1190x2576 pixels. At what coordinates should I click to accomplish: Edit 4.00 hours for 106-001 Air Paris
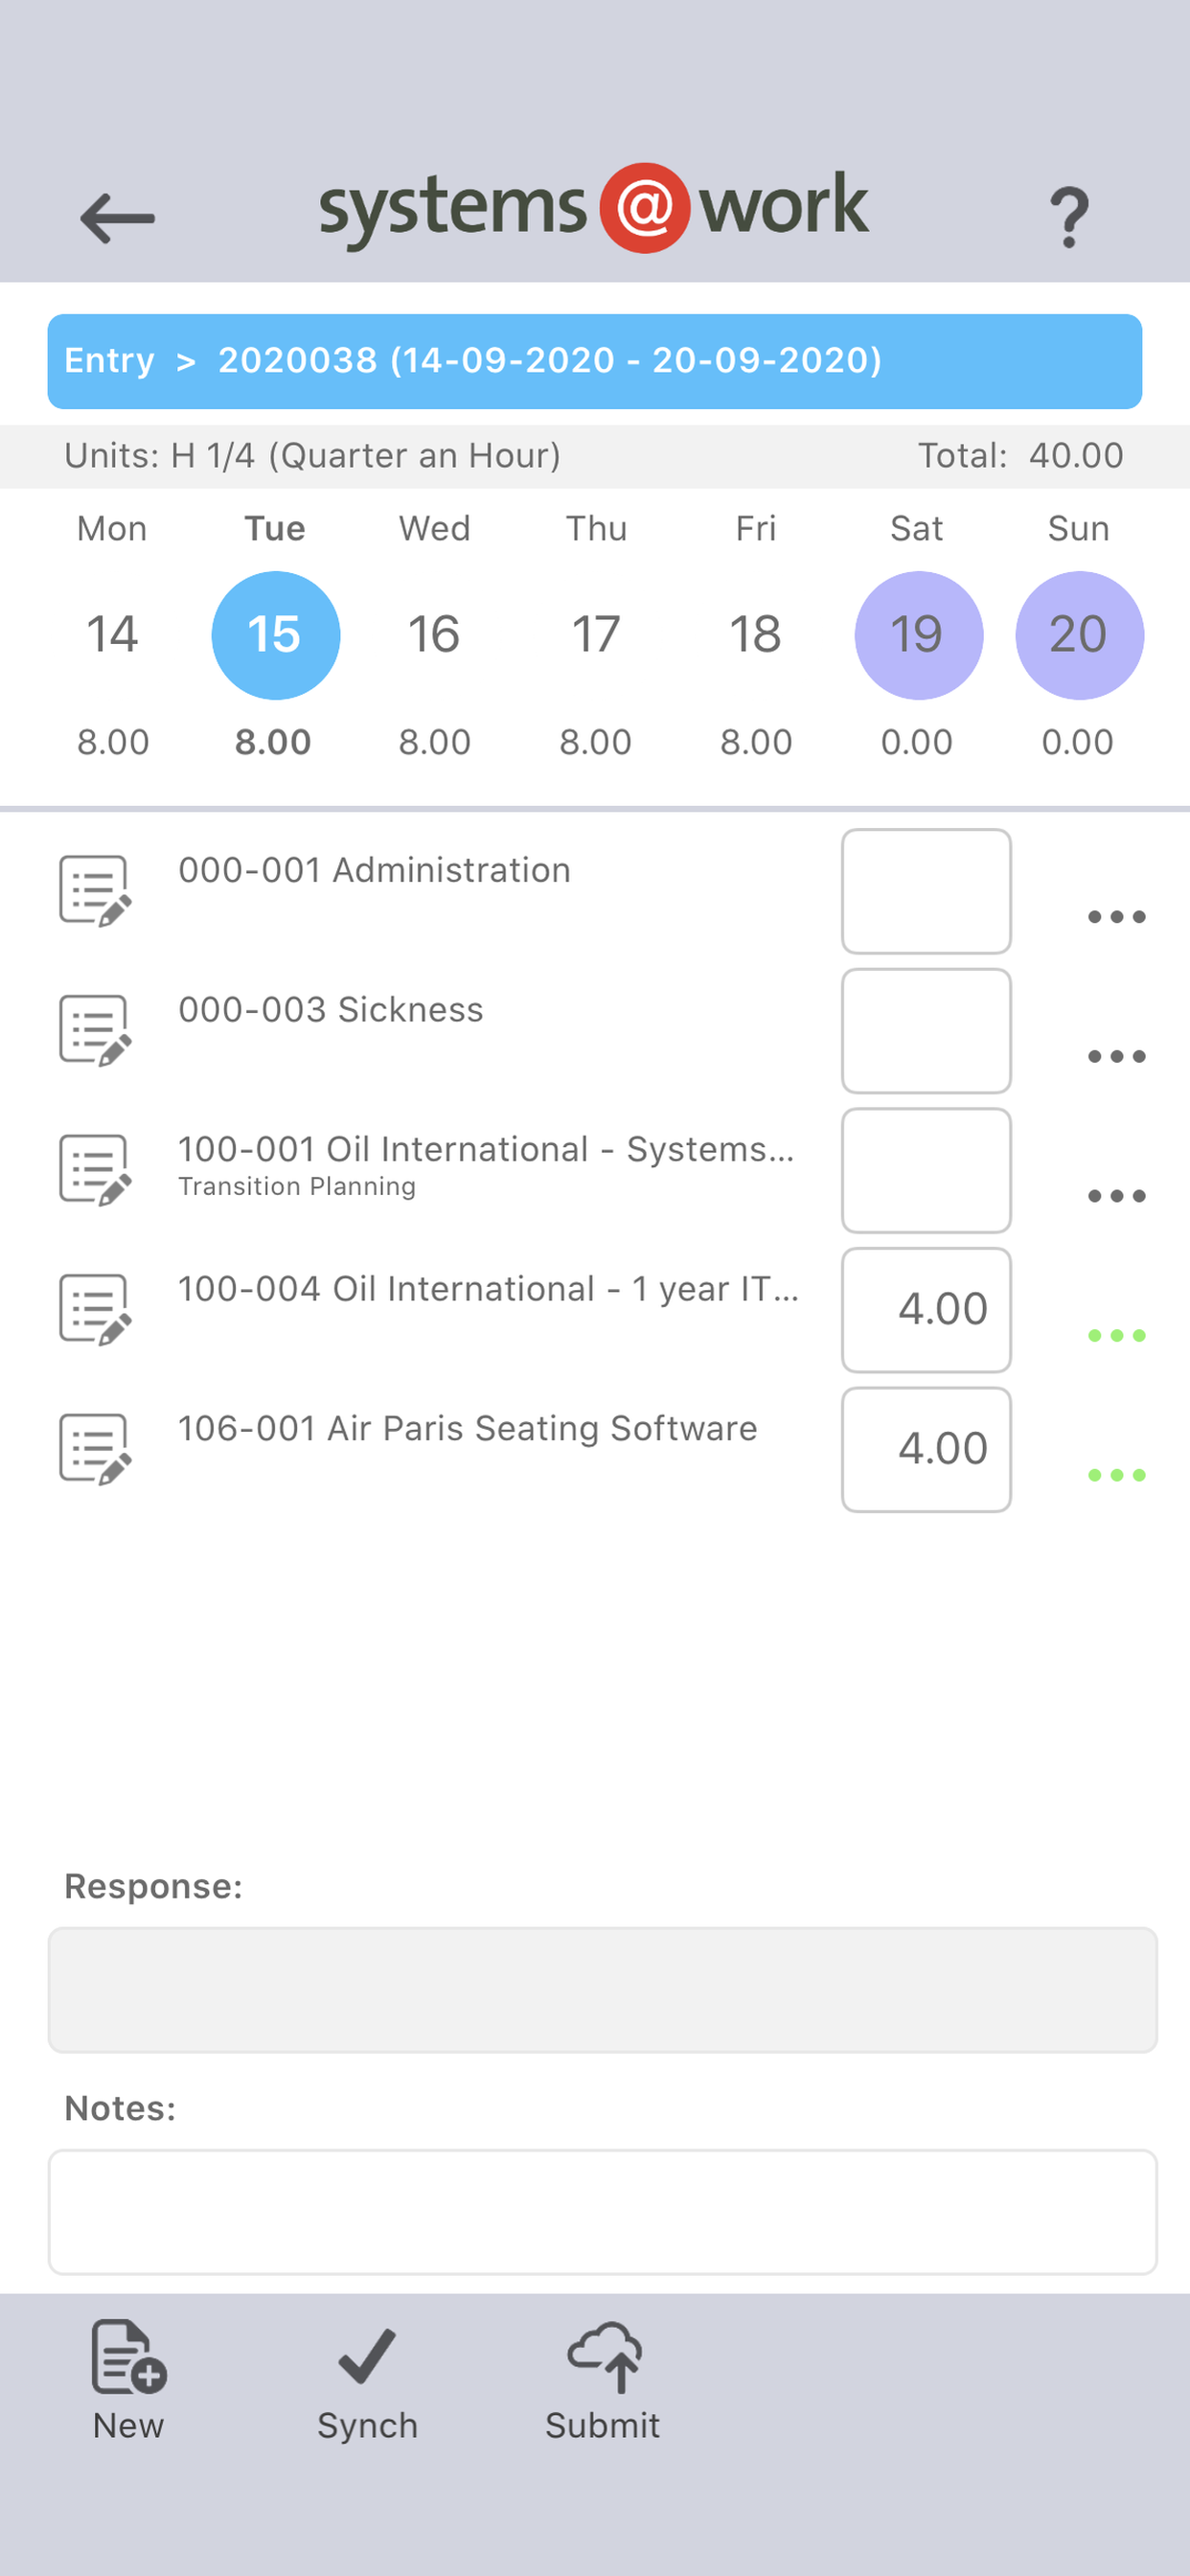tap(926, 1450)
